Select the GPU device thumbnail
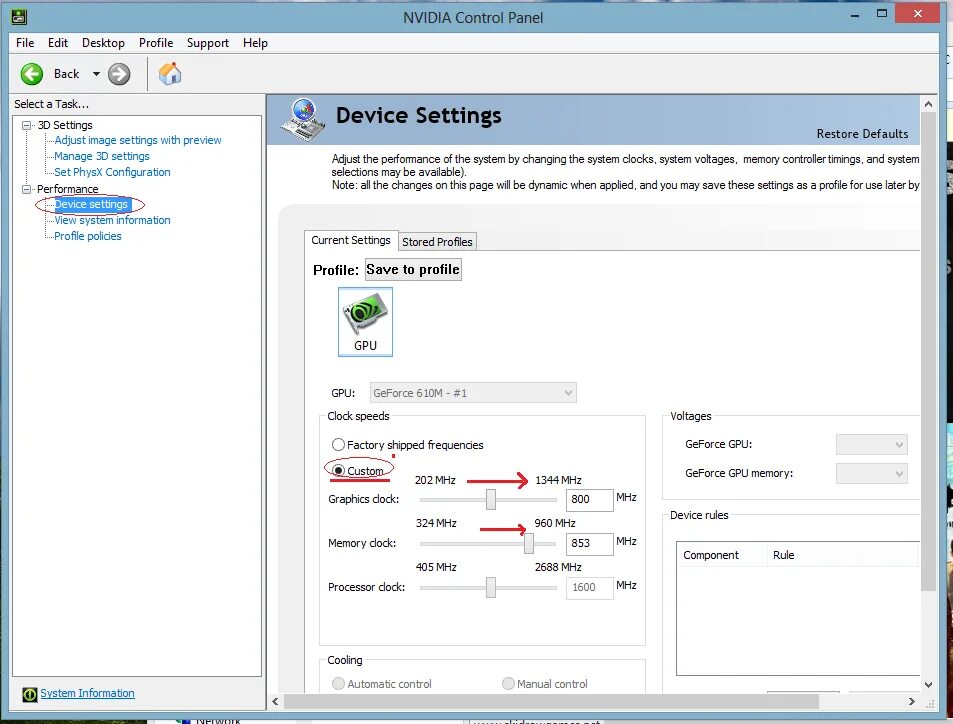 (365, 322)
